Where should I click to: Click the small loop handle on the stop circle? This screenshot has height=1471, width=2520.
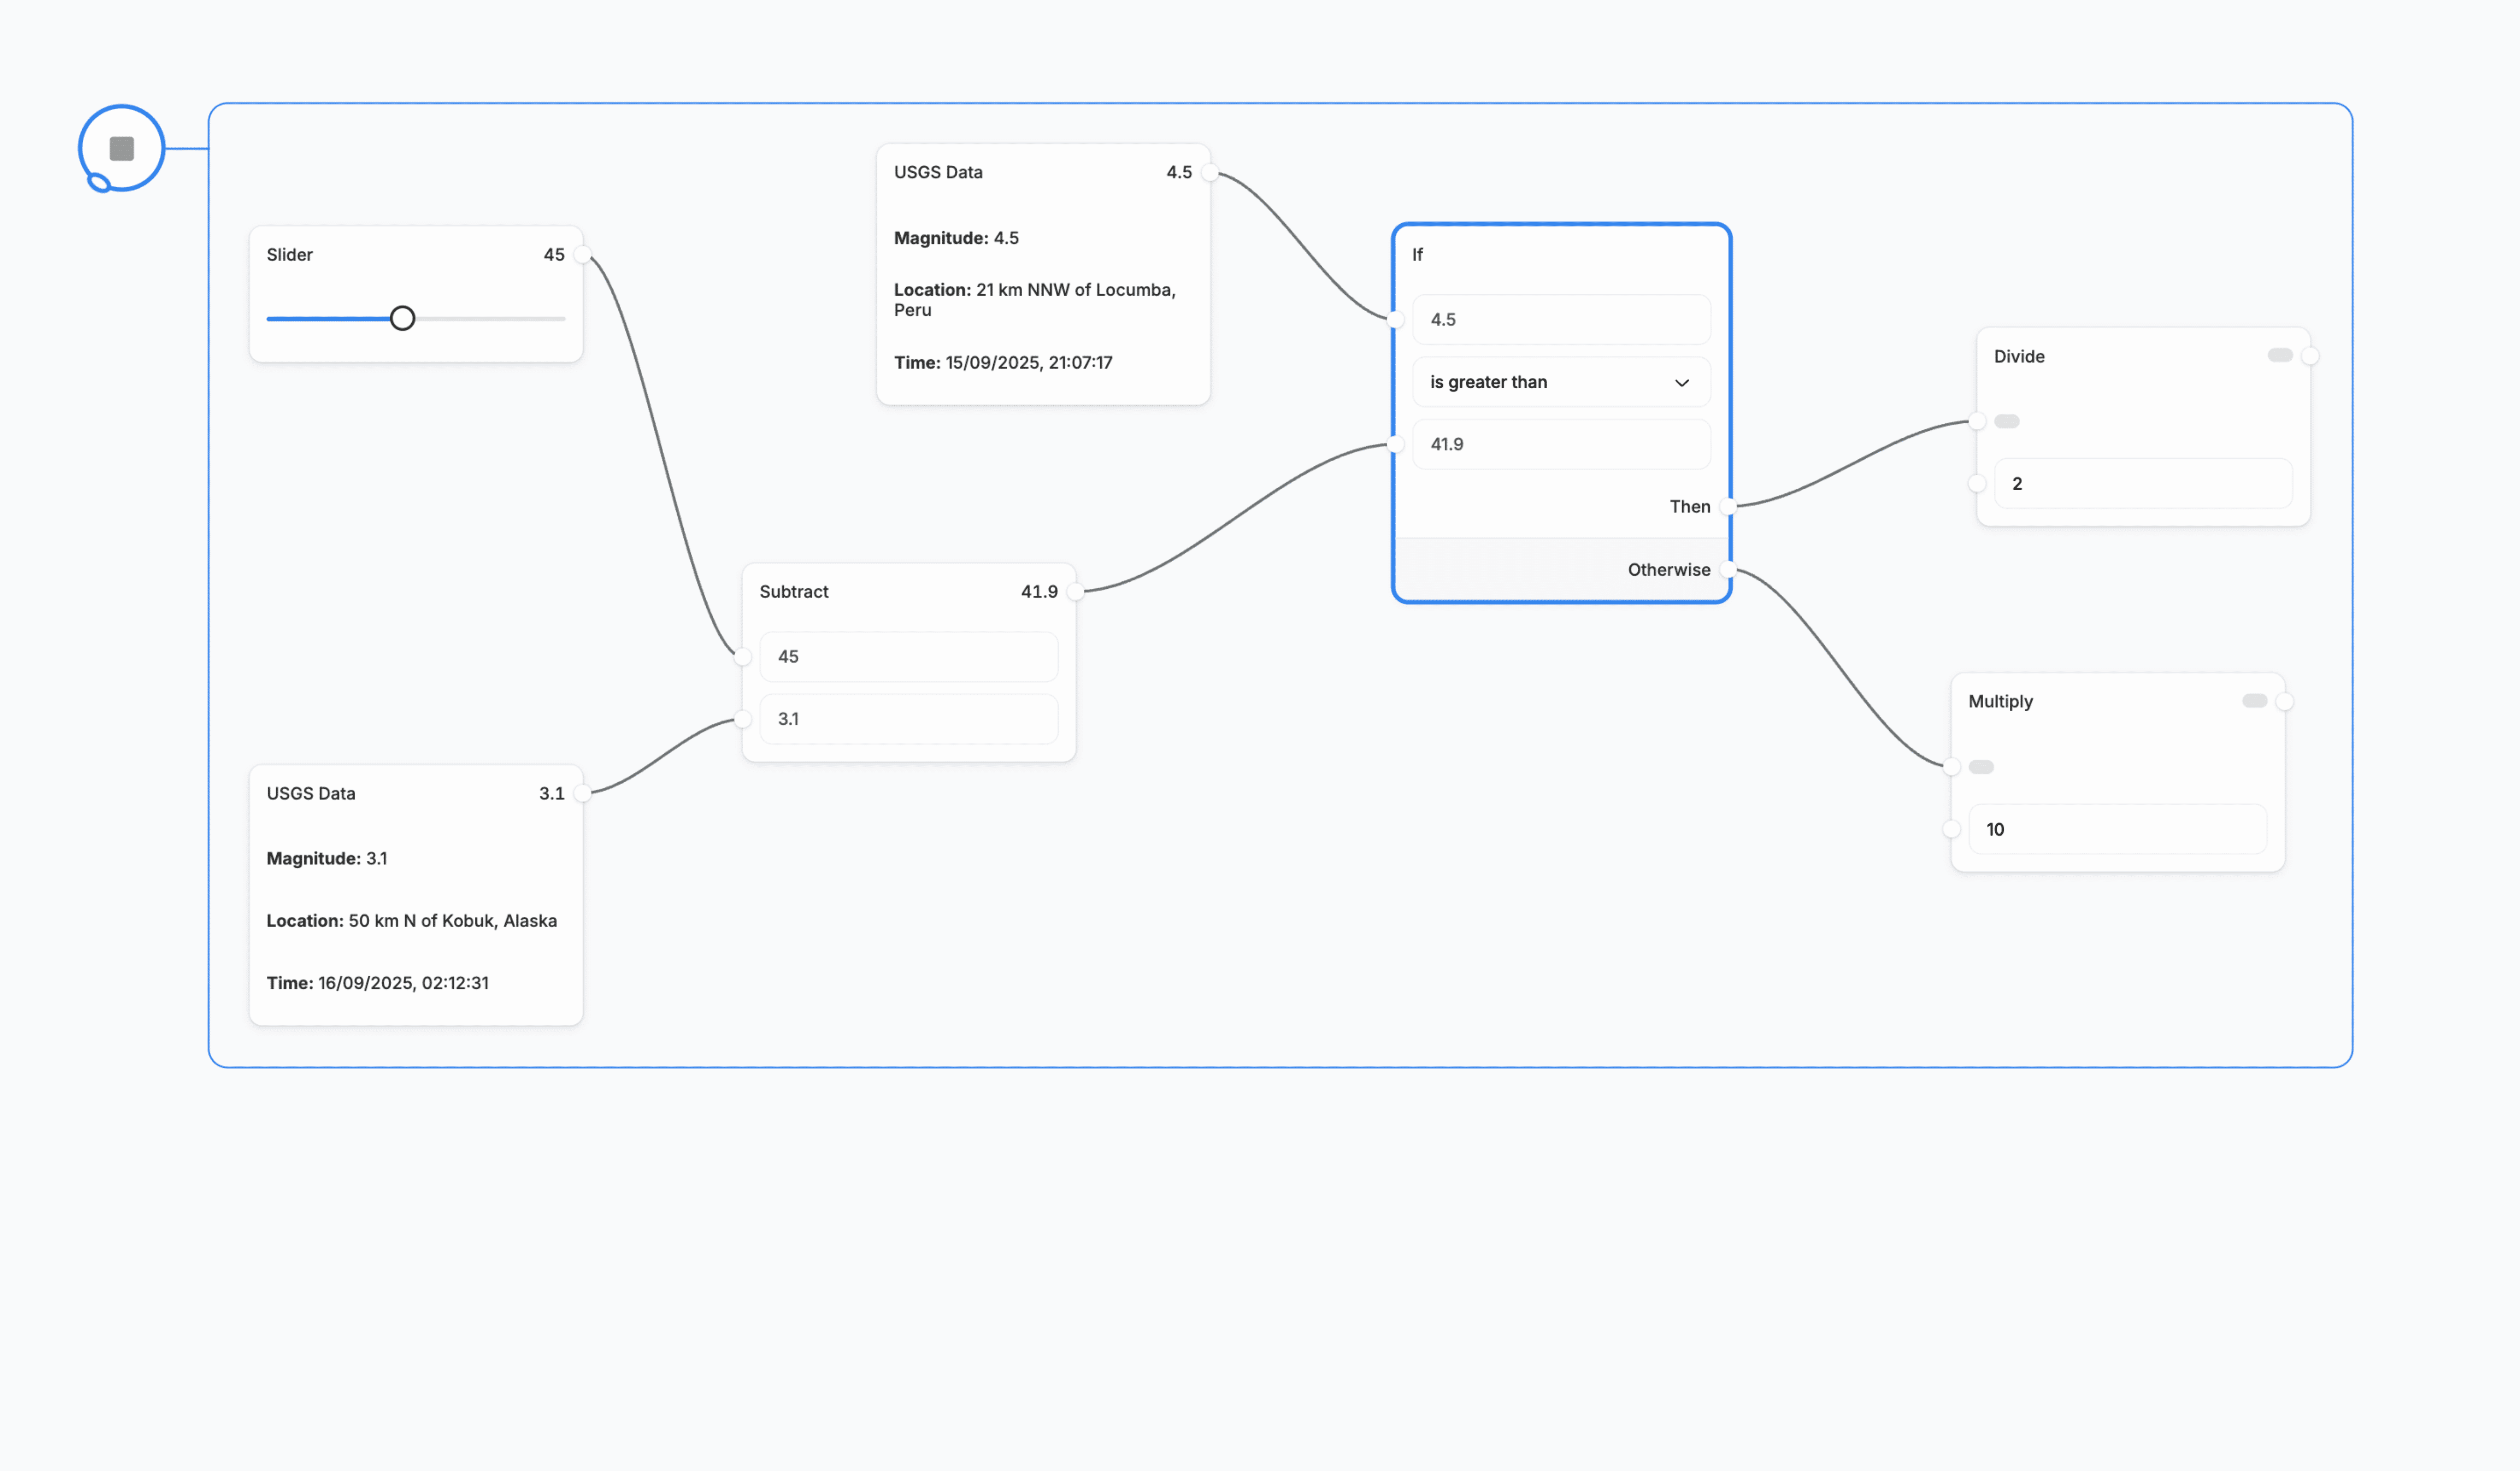point(99,182)
